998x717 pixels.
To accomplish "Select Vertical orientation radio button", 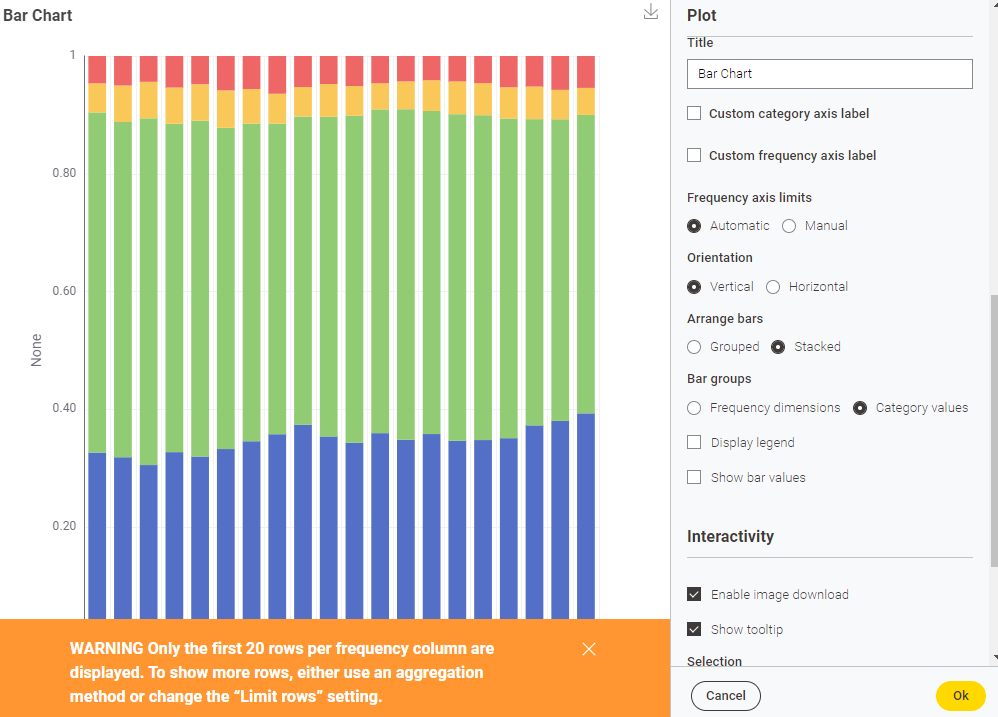I will coord(694,287).
